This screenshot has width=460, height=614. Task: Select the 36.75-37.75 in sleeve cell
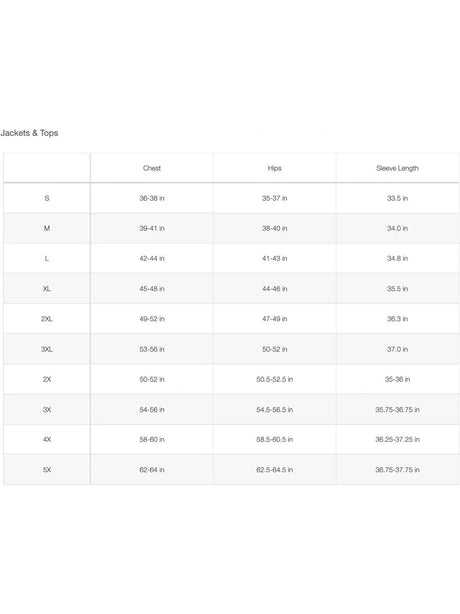(397, 470)
